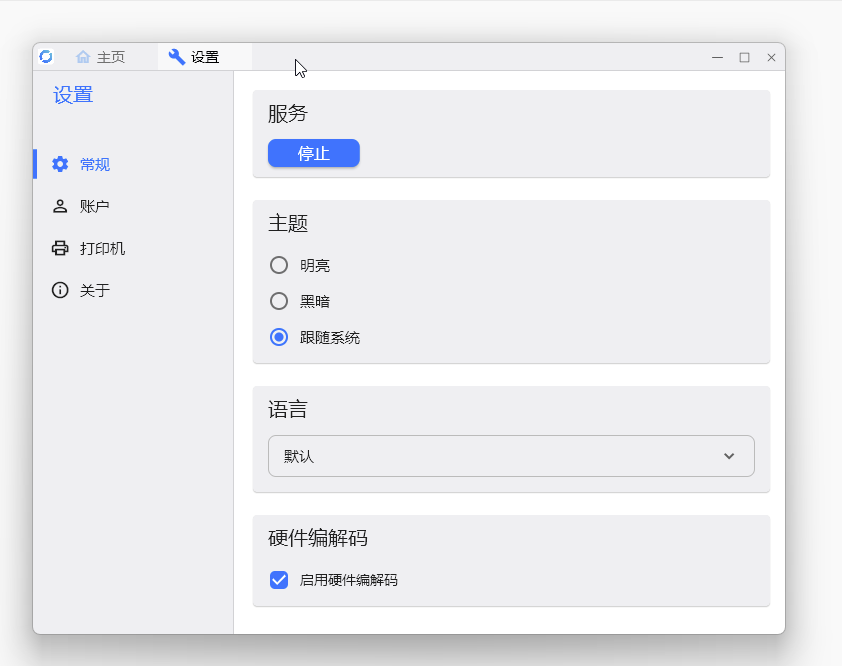Click the chevron on the language selector
The image size is (842, 666).
click(x=729, y=456)
